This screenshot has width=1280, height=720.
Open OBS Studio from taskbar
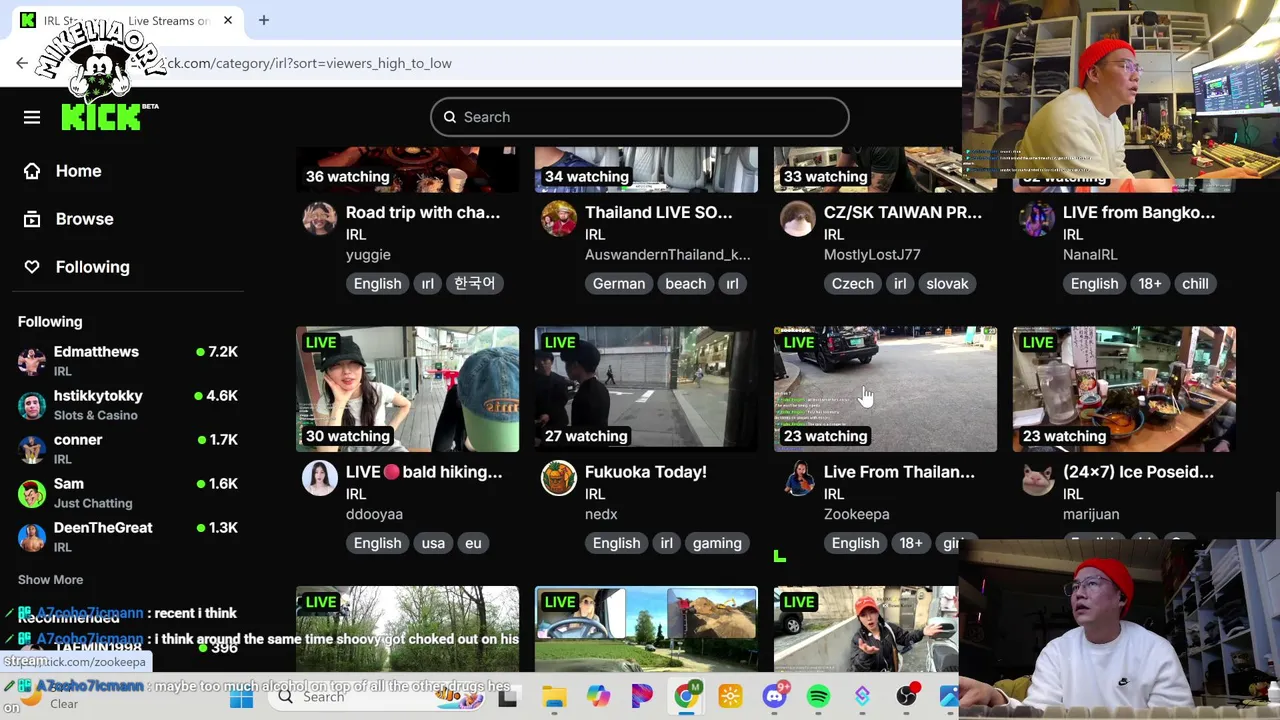pos(906,697)
